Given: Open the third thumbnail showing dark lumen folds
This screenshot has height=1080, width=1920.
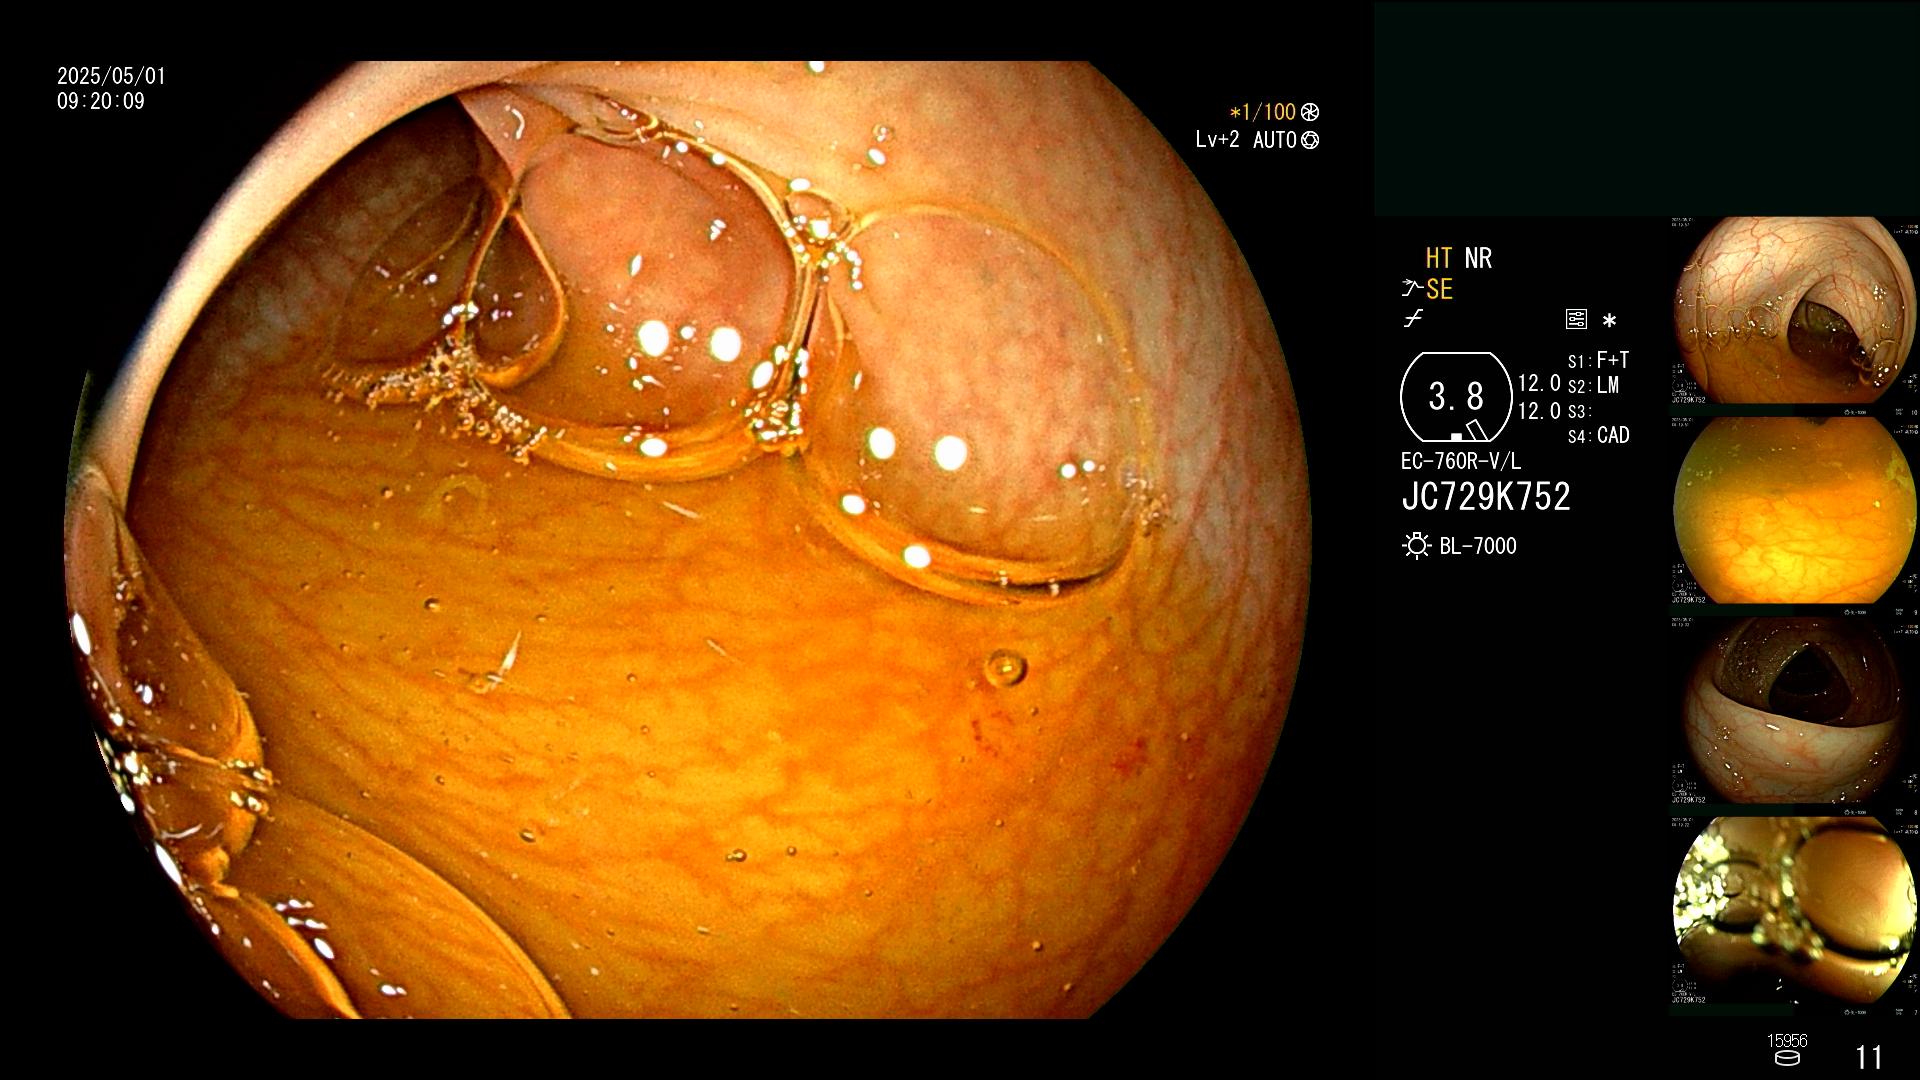Looking at the screenshot, I should [1794, 711].
